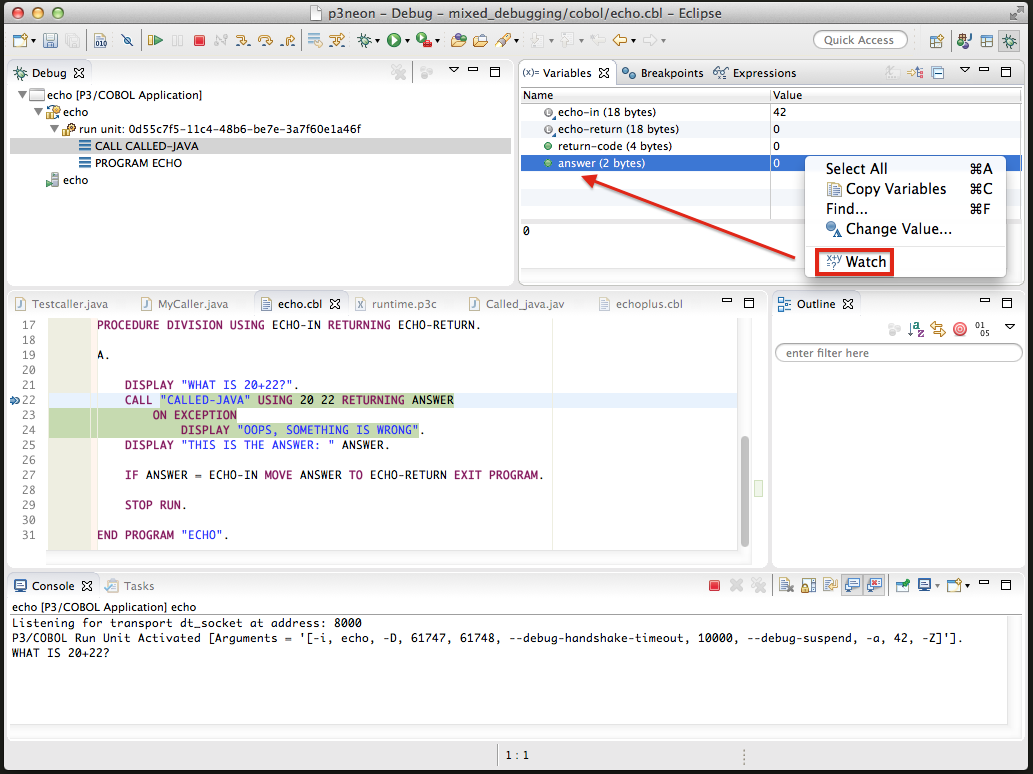Open the Debug configurations dropdown arrow
Image resolution: width=1033 pixels, height=774 pixels.
tap(377, 41)
